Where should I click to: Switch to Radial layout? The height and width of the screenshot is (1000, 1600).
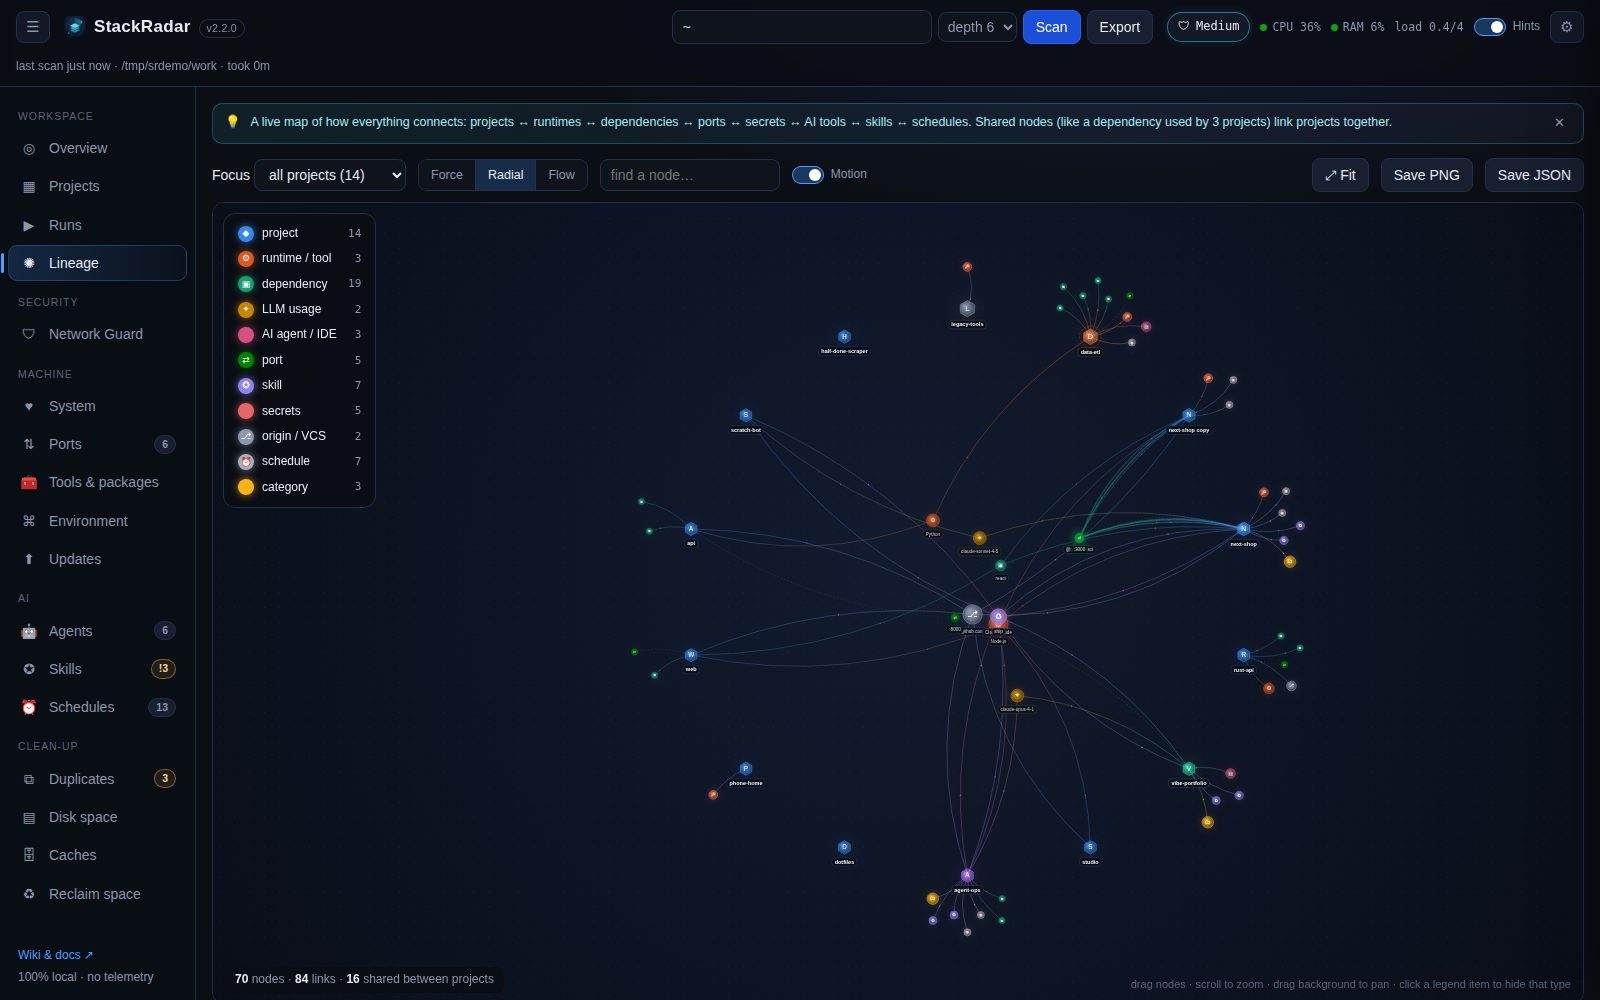505,175
